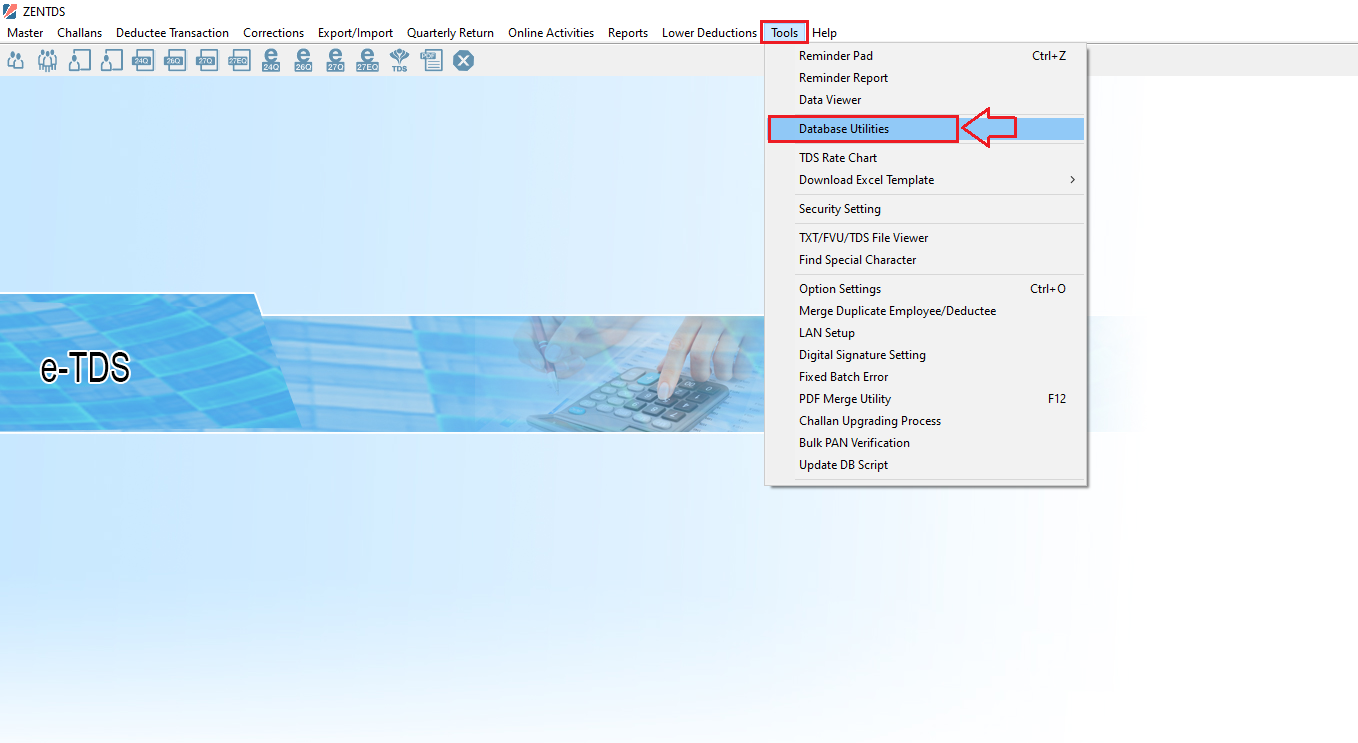1358x743 pixels.
Task: Select Find Special Character entry
Action: (926, 260)
